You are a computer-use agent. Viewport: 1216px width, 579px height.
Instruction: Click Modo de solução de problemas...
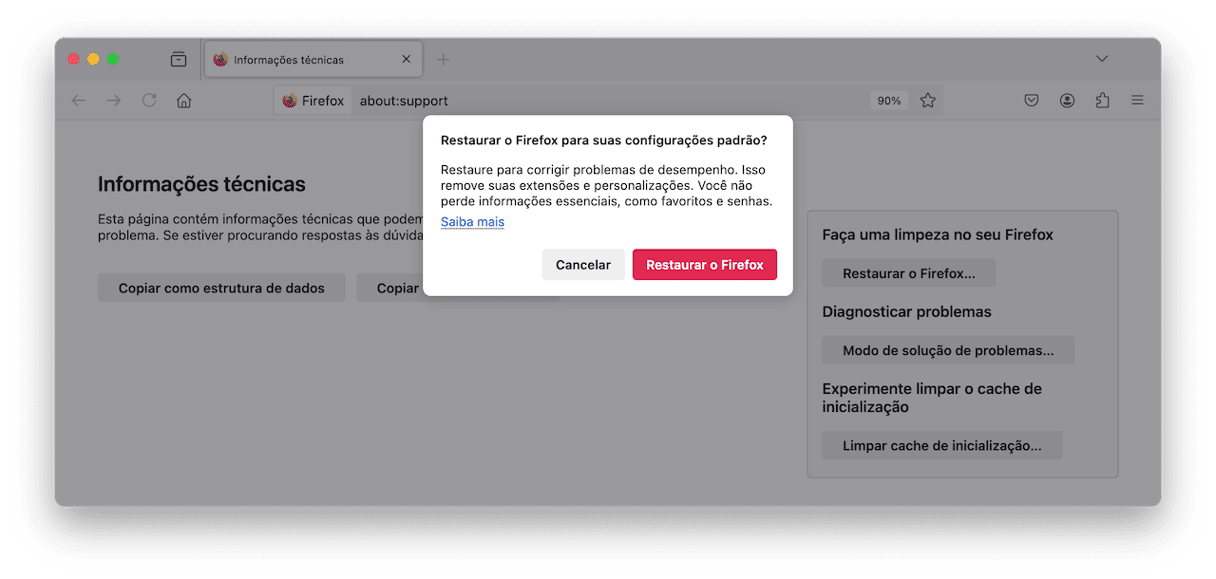pos(948,350)
